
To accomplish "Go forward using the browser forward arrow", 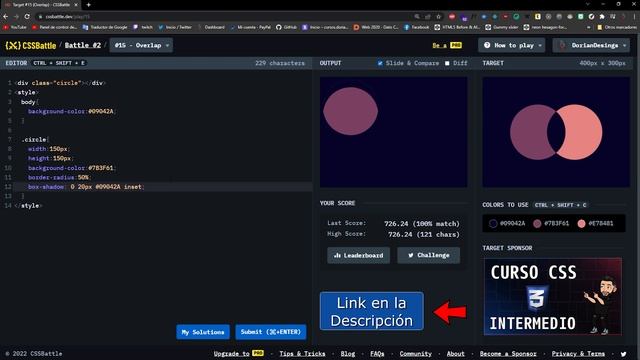I will (16, 16).
